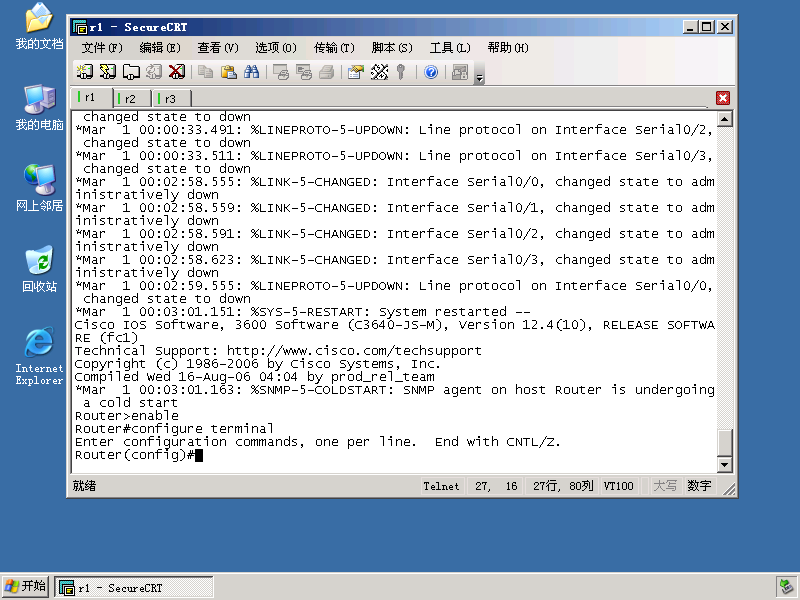
Task: Switch to the r3 tab
Action: 171,98
